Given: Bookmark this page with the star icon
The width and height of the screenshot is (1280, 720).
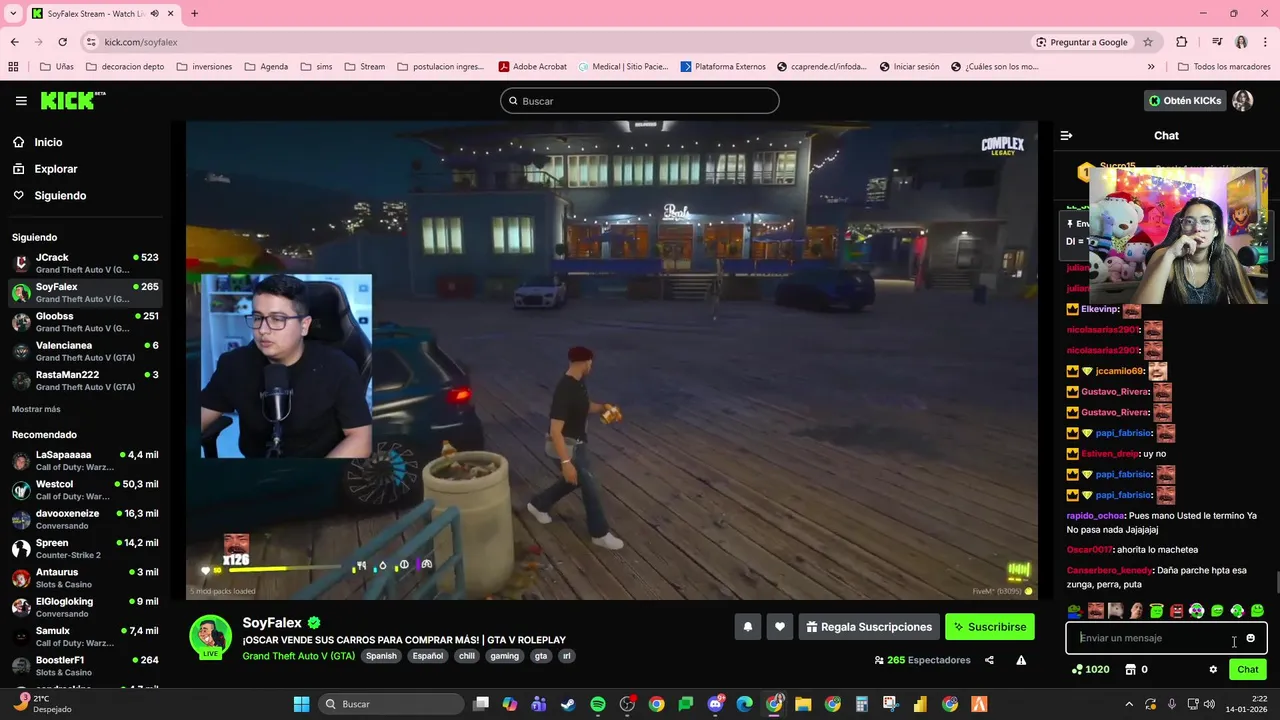Looking at the screenshot, I should coord(1148,42).
